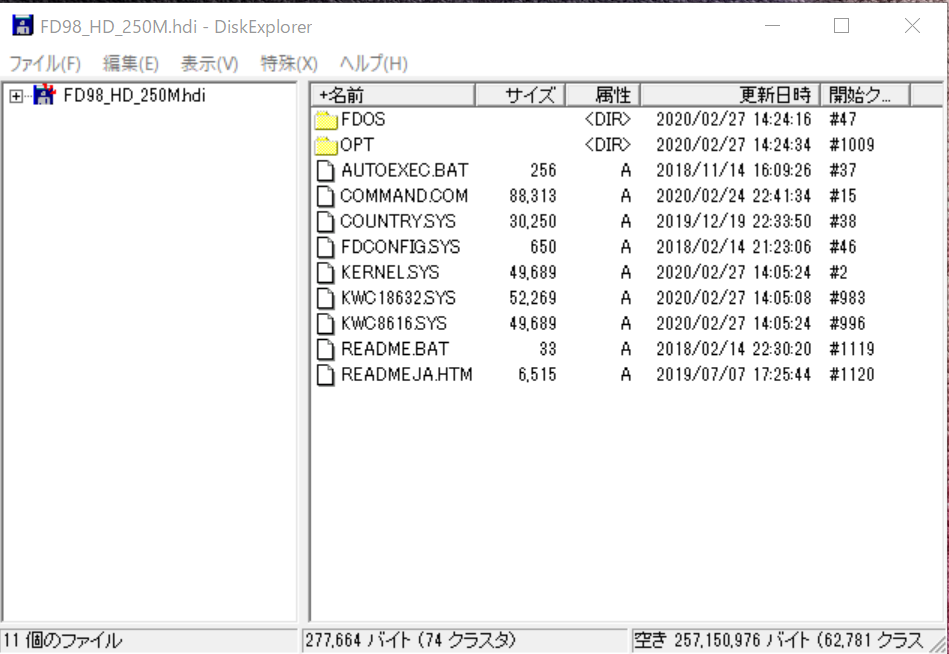Open the 編集(E) menu
949x654 pixels.
tap(131, 64)
